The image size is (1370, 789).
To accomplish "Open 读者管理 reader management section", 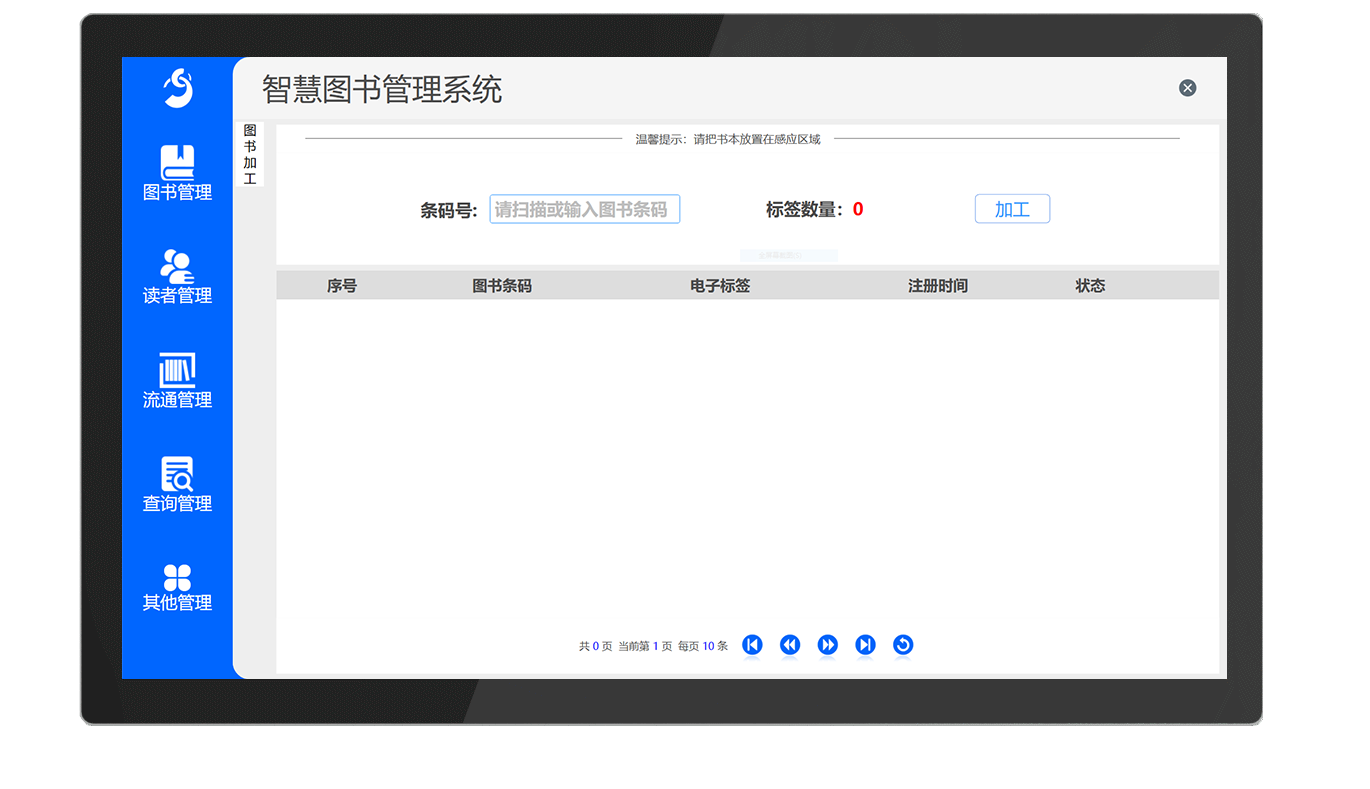I will coord(177,277).
